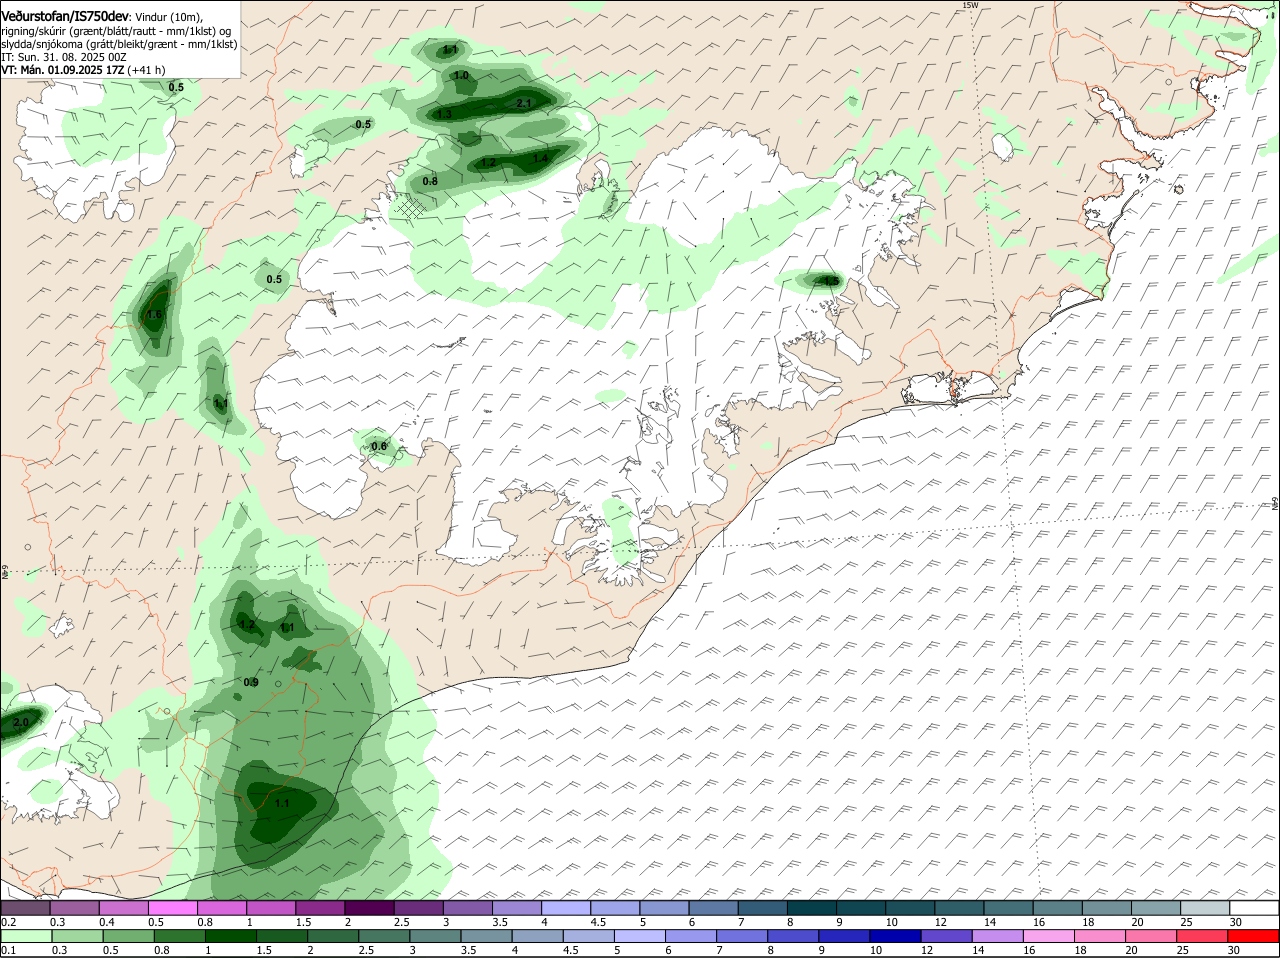Select rain scale swatch between 16 and 18
This screenshot has height=958, width=1280.
(1048, 936)
